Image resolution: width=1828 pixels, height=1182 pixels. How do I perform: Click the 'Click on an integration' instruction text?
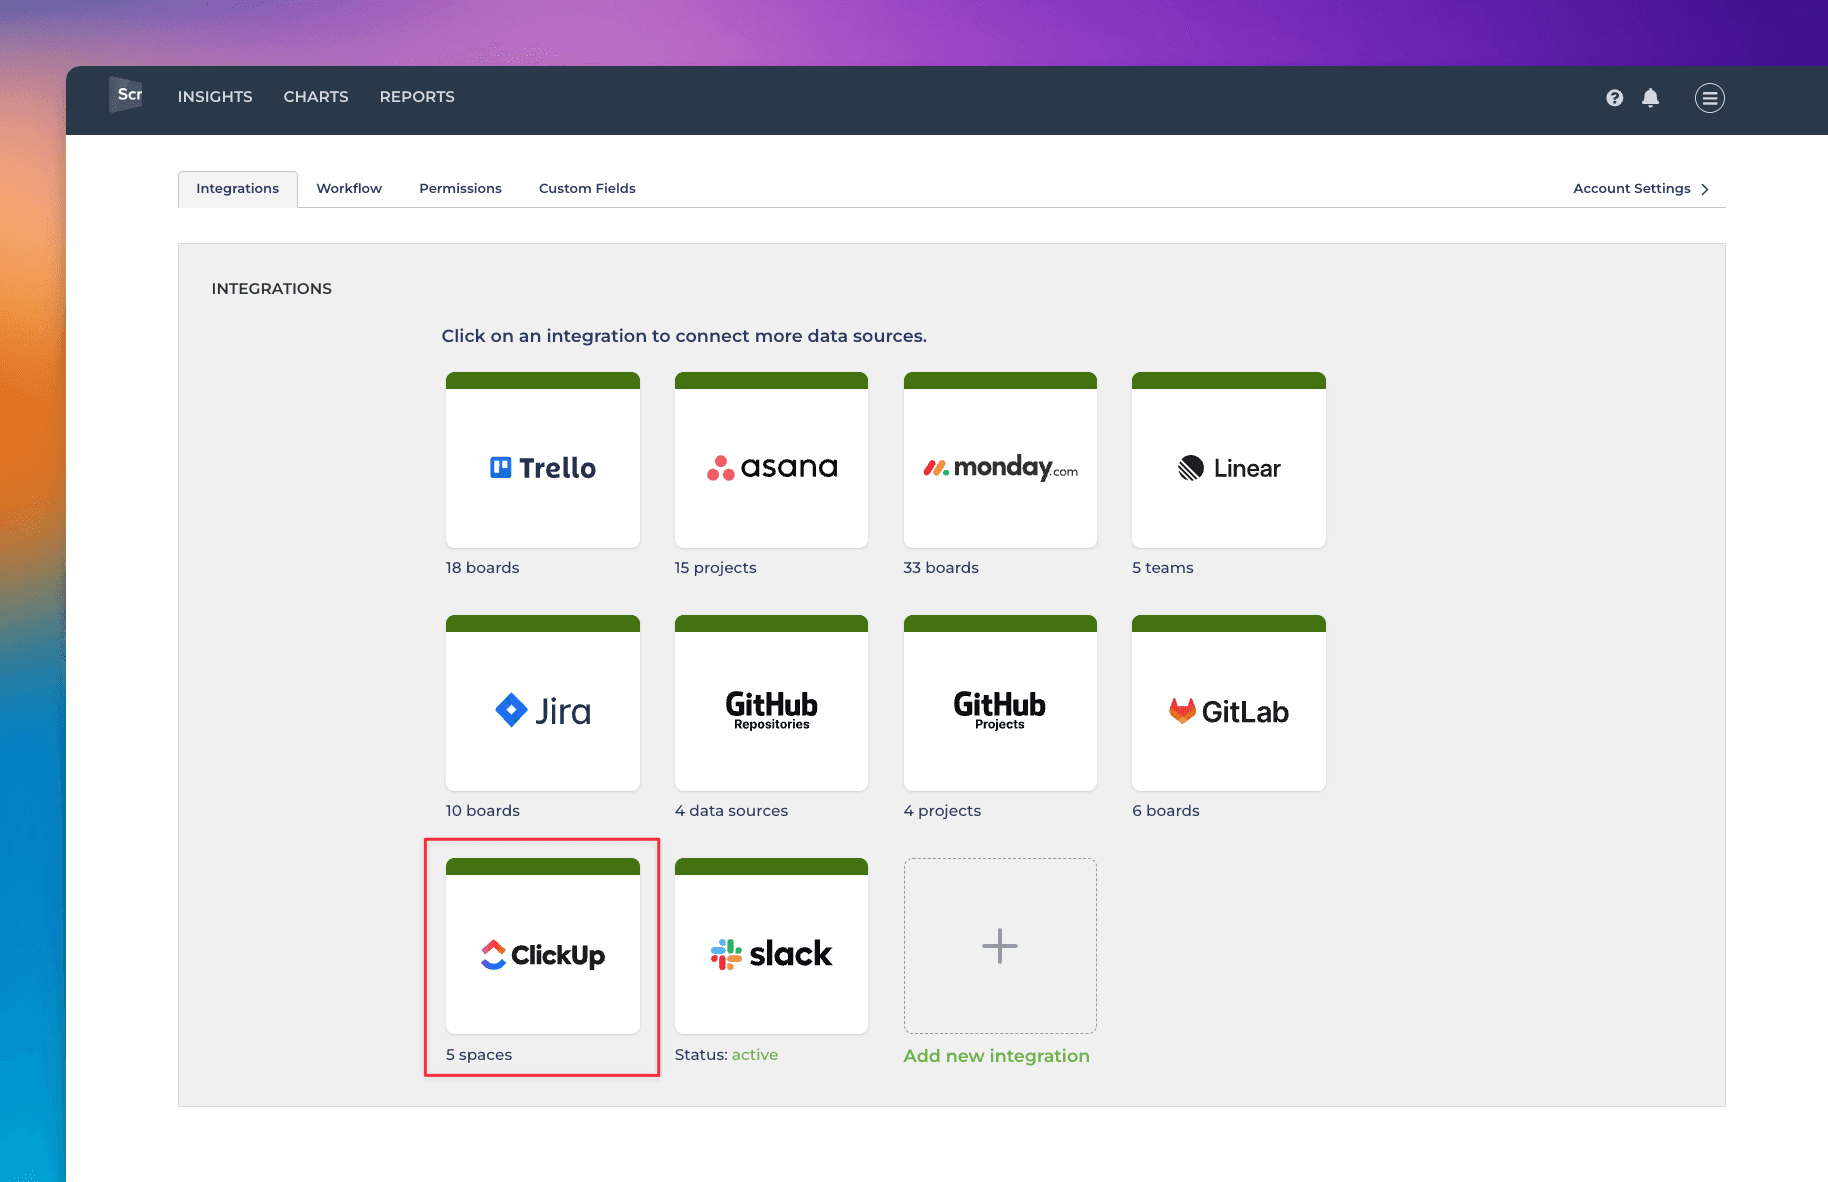coord(684,336)
